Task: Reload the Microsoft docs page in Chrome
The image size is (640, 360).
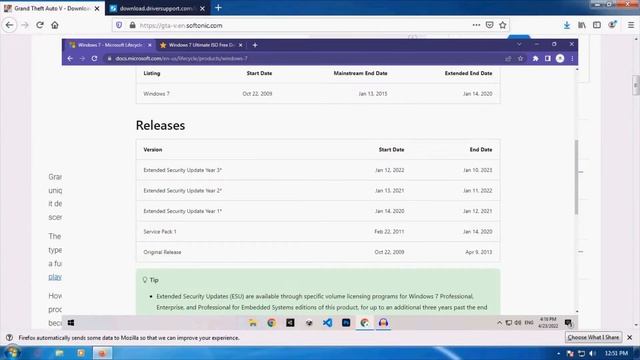Action: click(x=94, y=58)
